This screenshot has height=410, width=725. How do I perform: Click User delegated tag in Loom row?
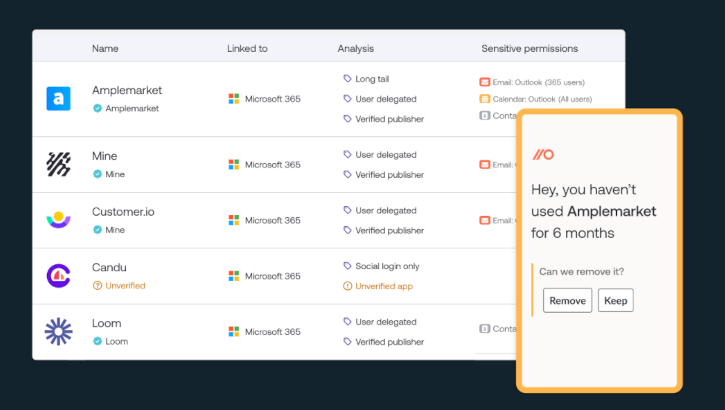pos(386,322)
